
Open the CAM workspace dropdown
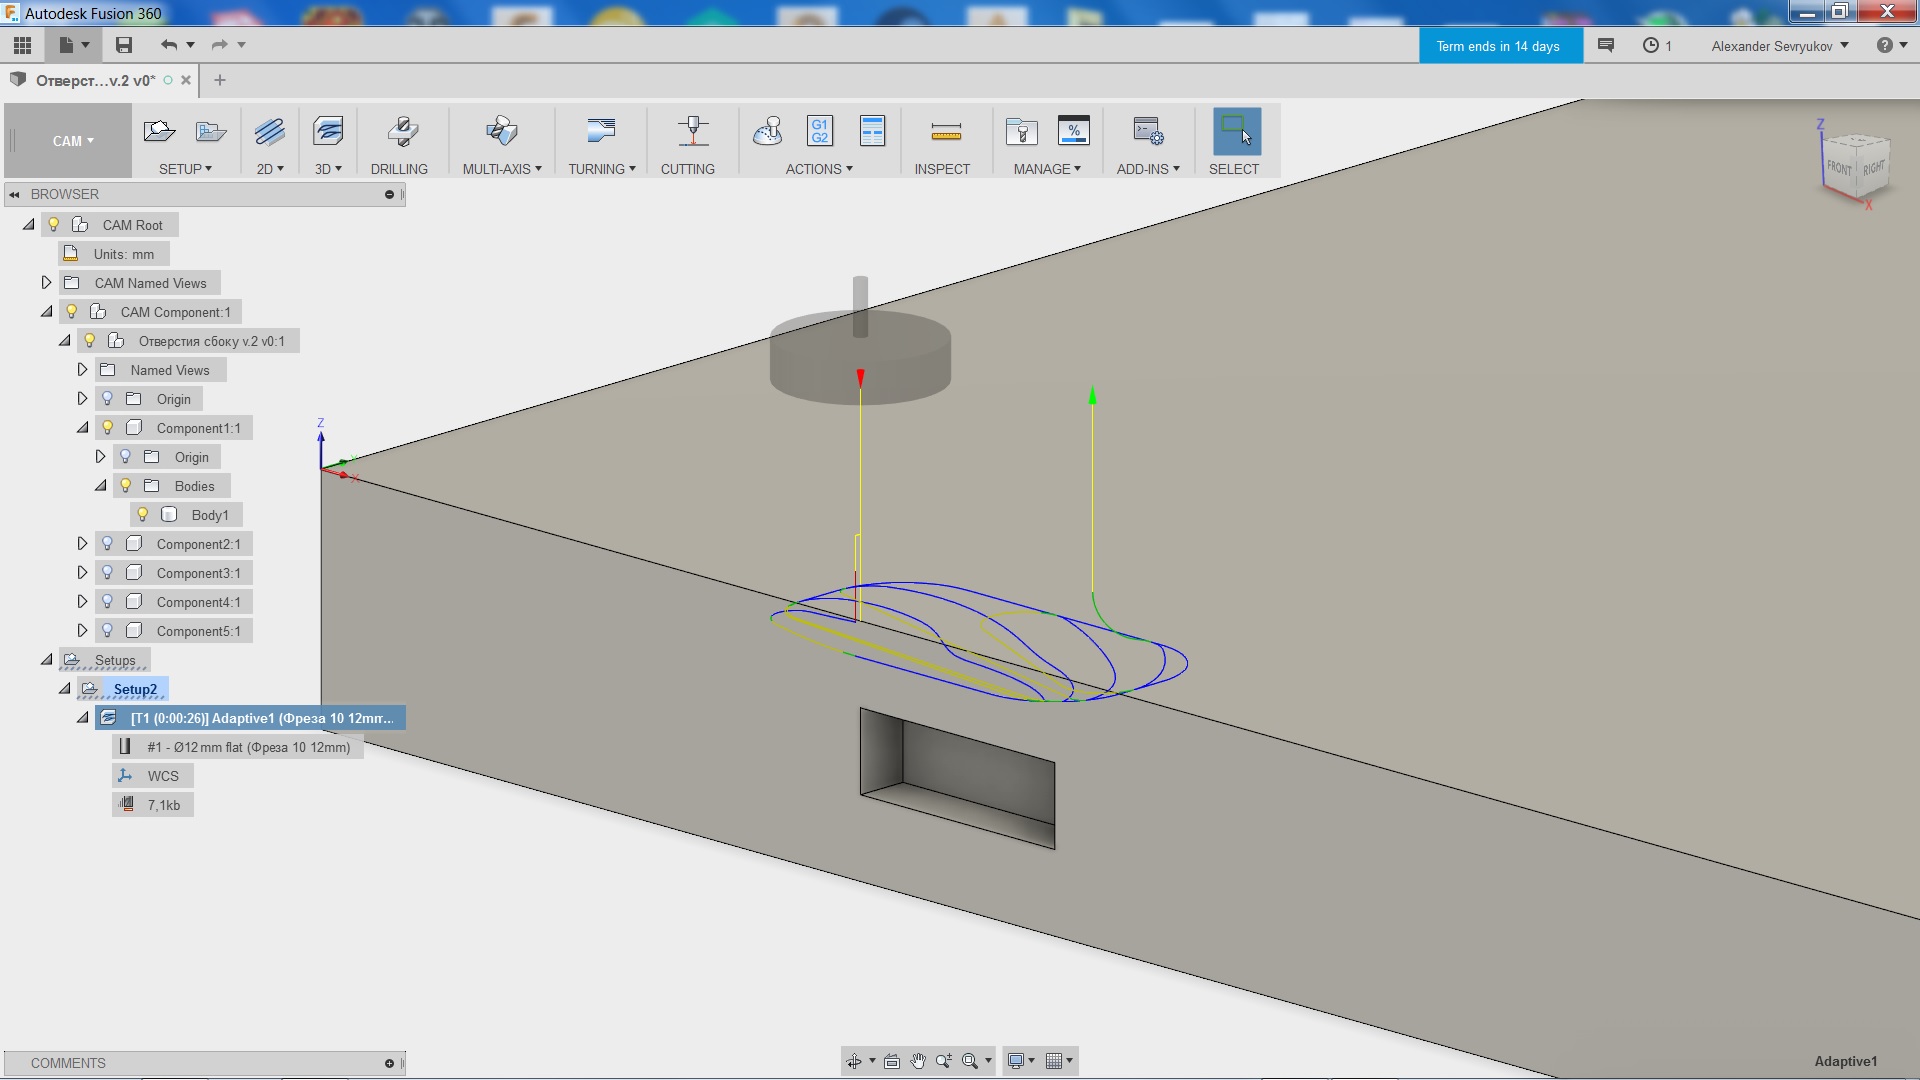73,141
